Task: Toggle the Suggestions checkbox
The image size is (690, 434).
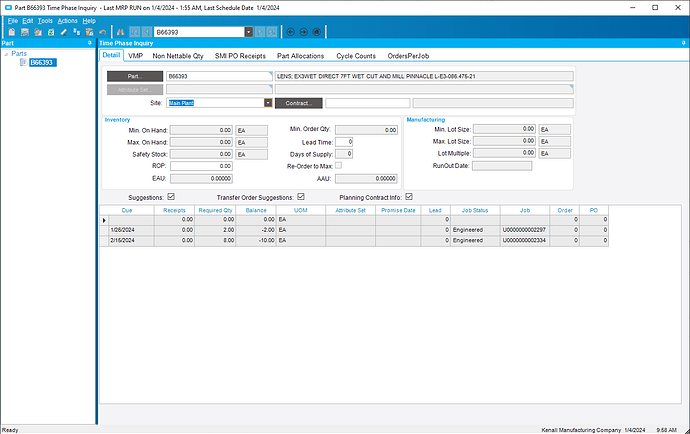Action: [x=171, y=197]
